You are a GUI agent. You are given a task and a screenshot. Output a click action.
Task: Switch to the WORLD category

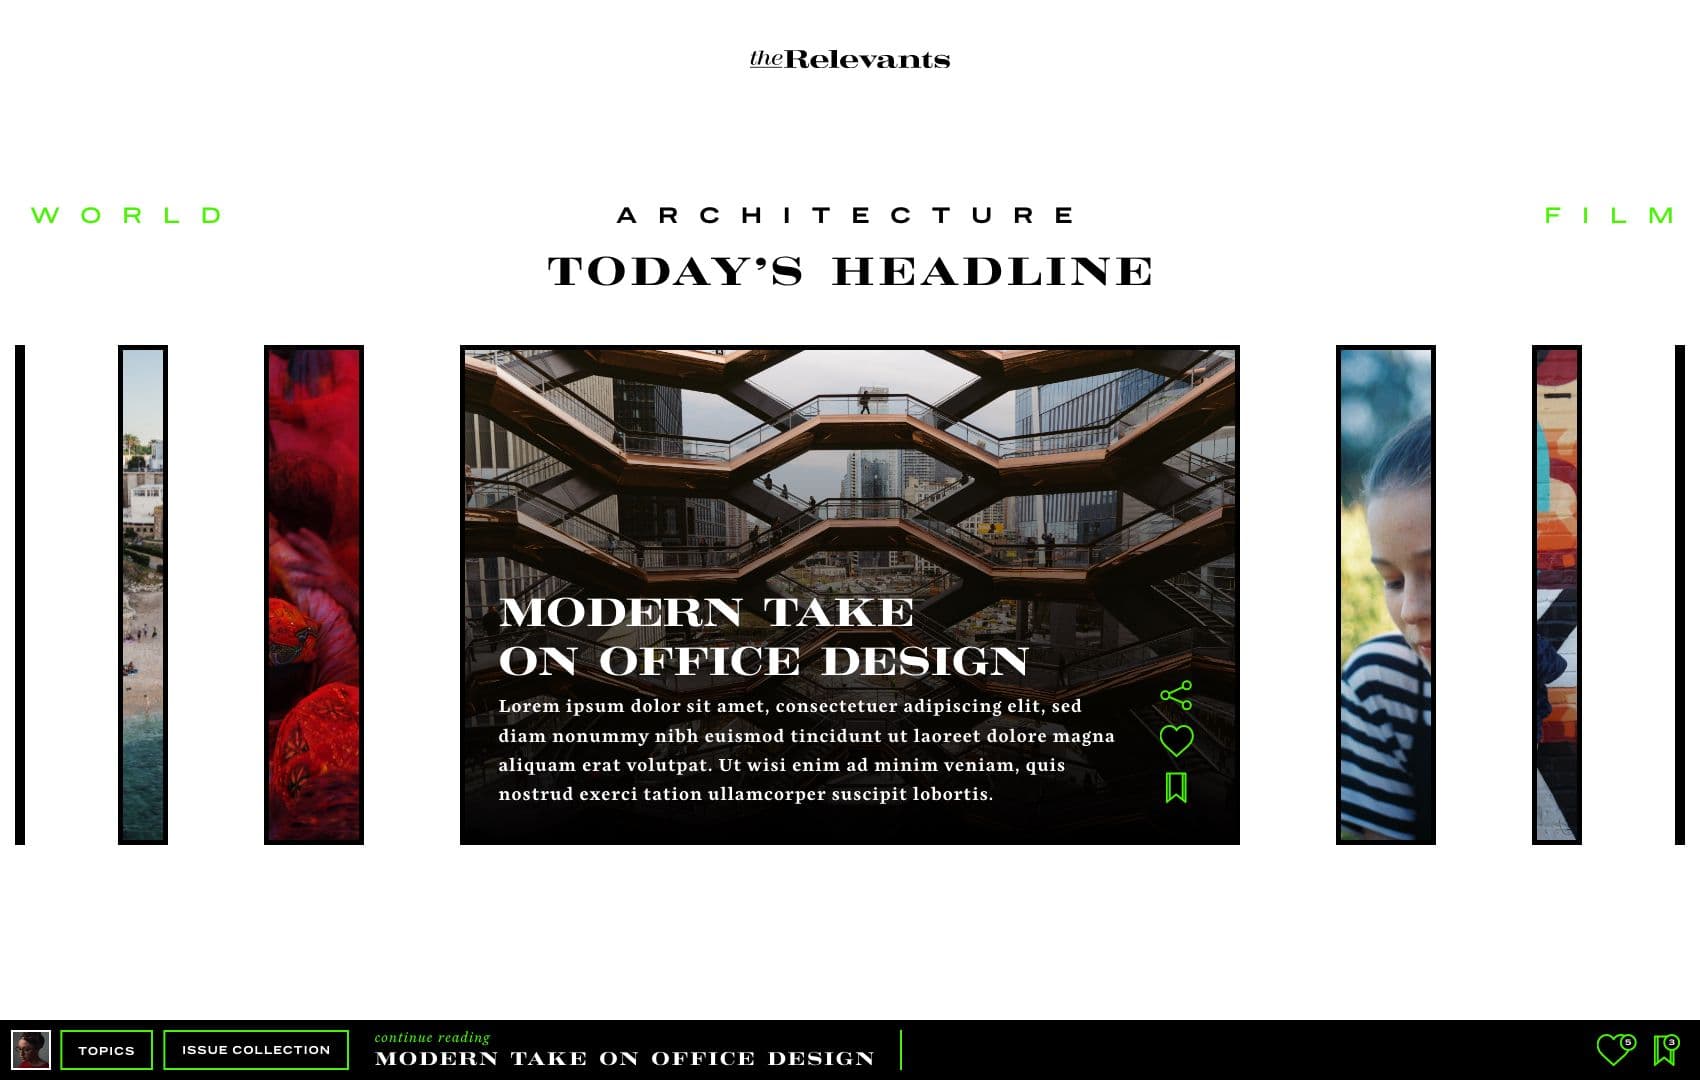pyautogui.click(x=126, y=214)
